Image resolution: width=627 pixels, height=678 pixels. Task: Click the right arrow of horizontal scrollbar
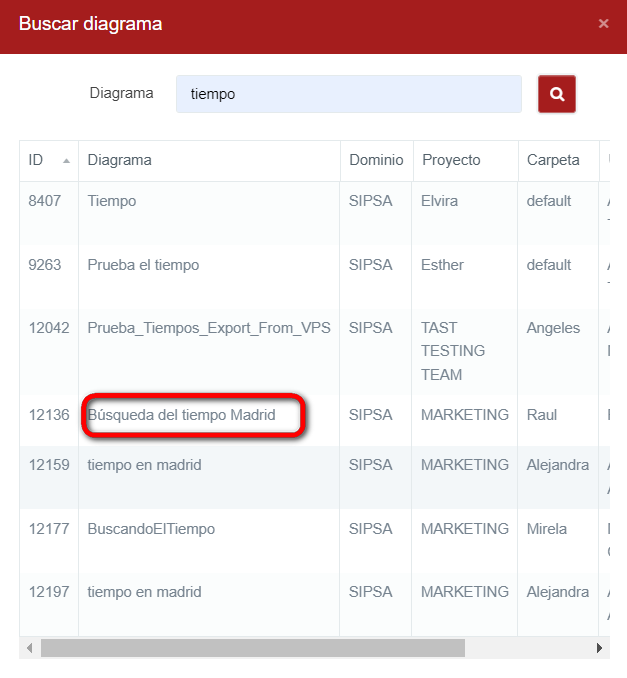599,648
